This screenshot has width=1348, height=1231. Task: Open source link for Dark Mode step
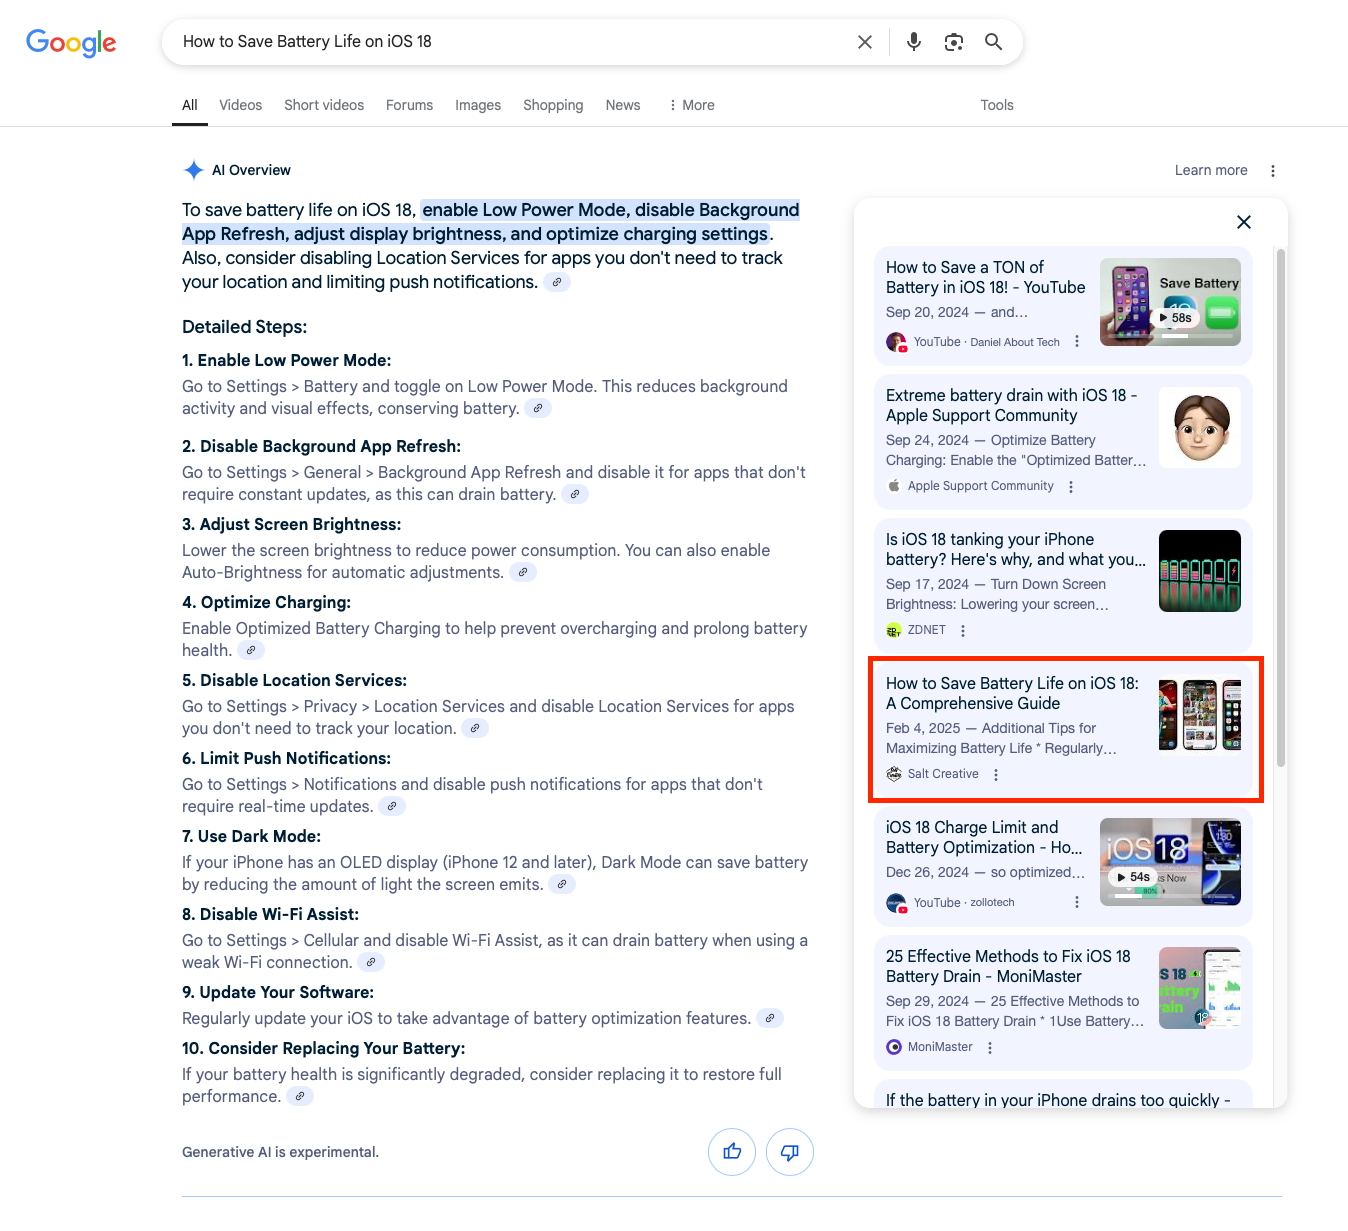[x=563, y=885]
